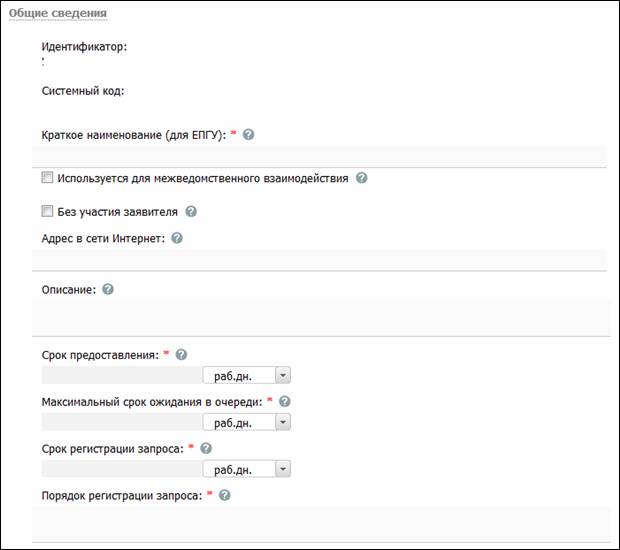Open help for Краткое наименование (для ЕПГУ)

(248, 134)
